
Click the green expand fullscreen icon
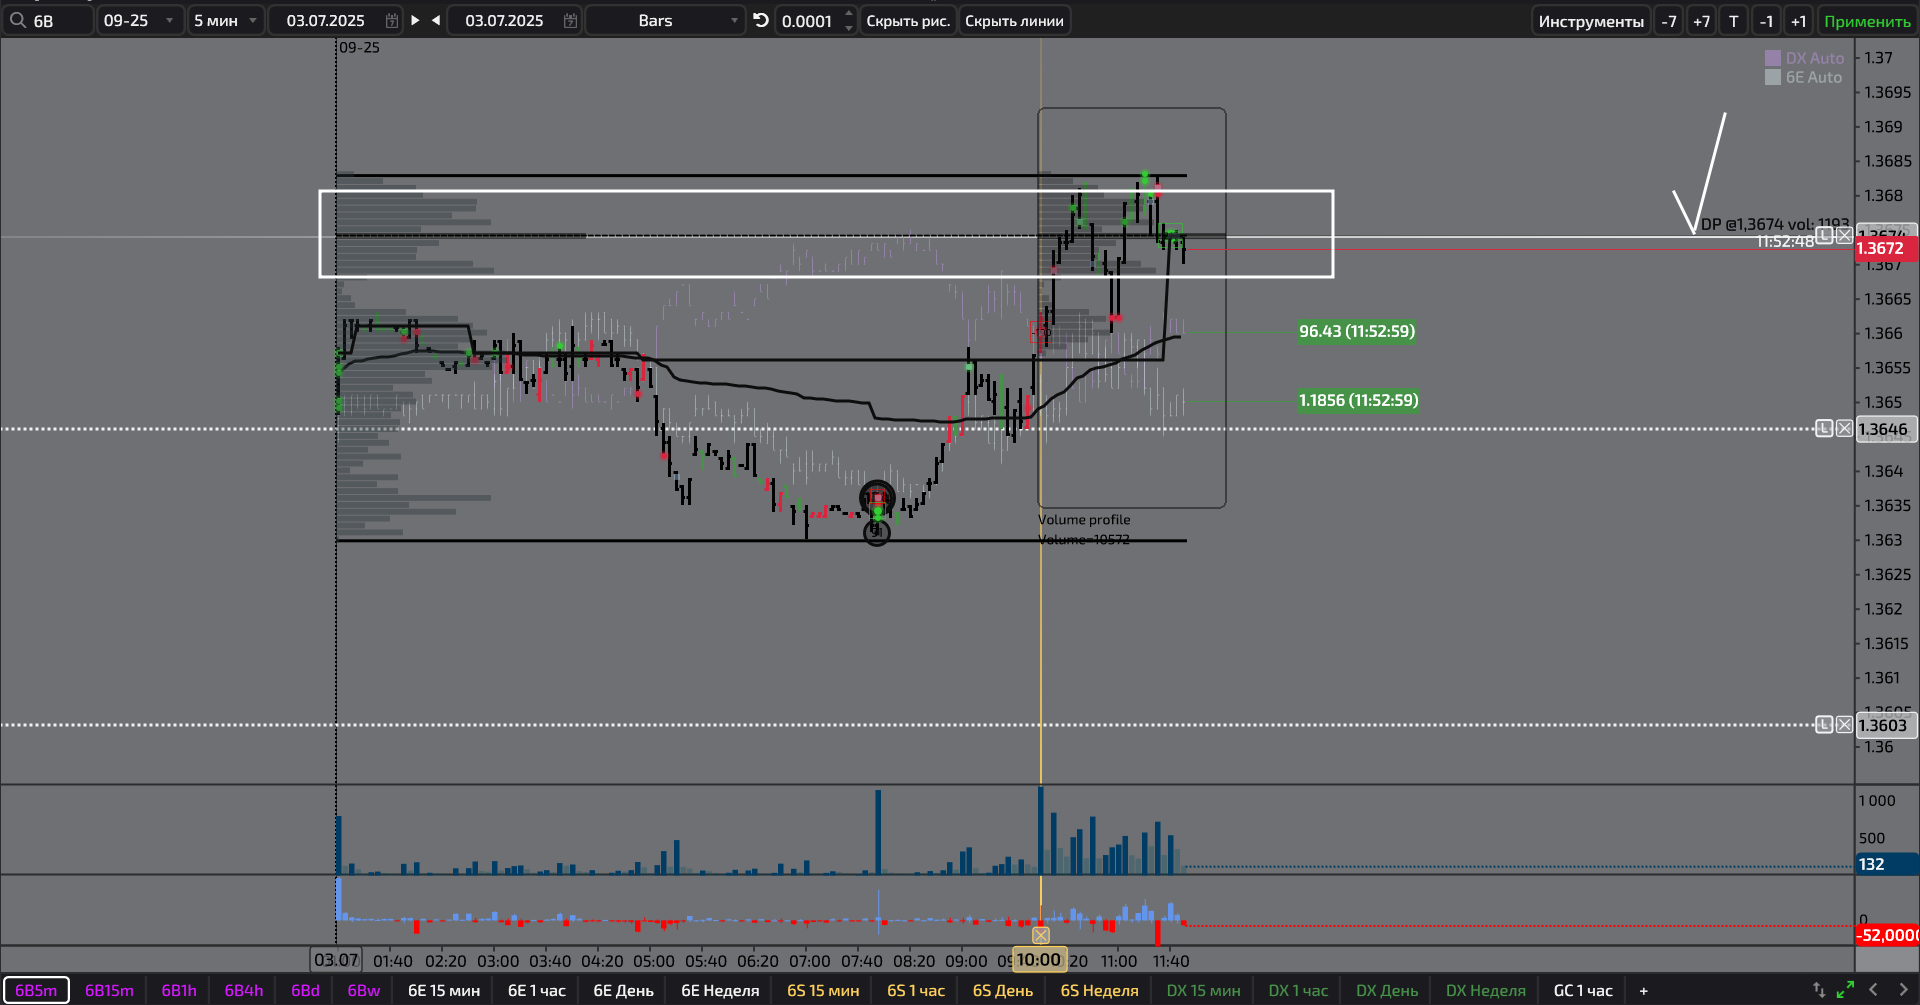click(1845, 989)
